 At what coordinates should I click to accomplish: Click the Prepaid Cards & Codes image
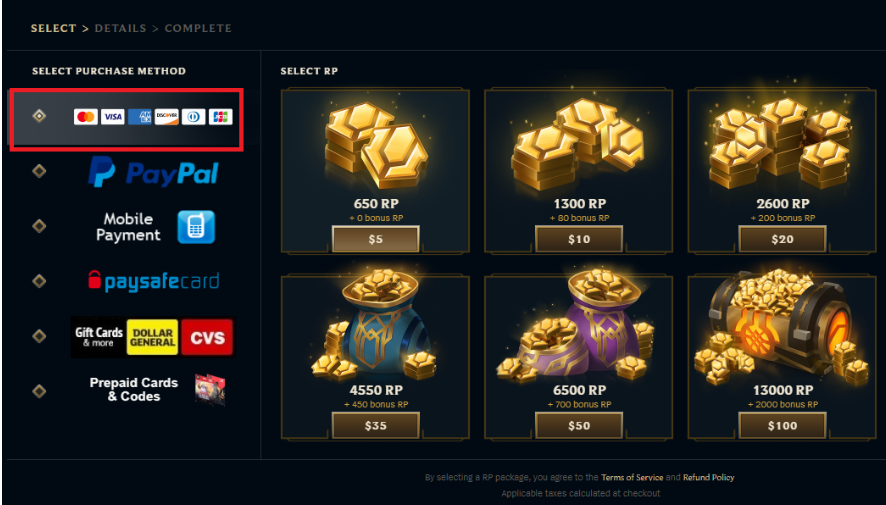point(210,390)
